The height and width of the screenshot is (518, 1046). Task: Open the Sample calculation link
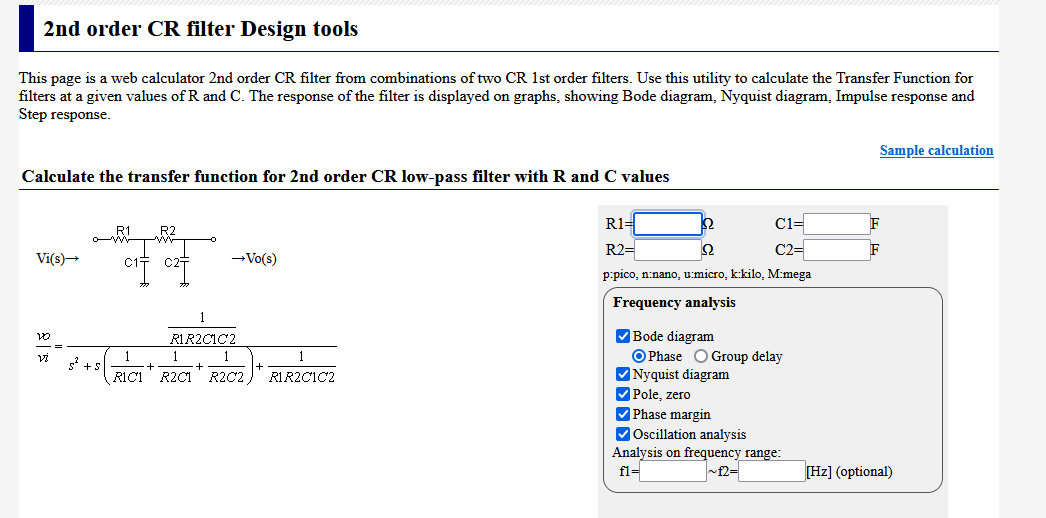click(937, 151)
